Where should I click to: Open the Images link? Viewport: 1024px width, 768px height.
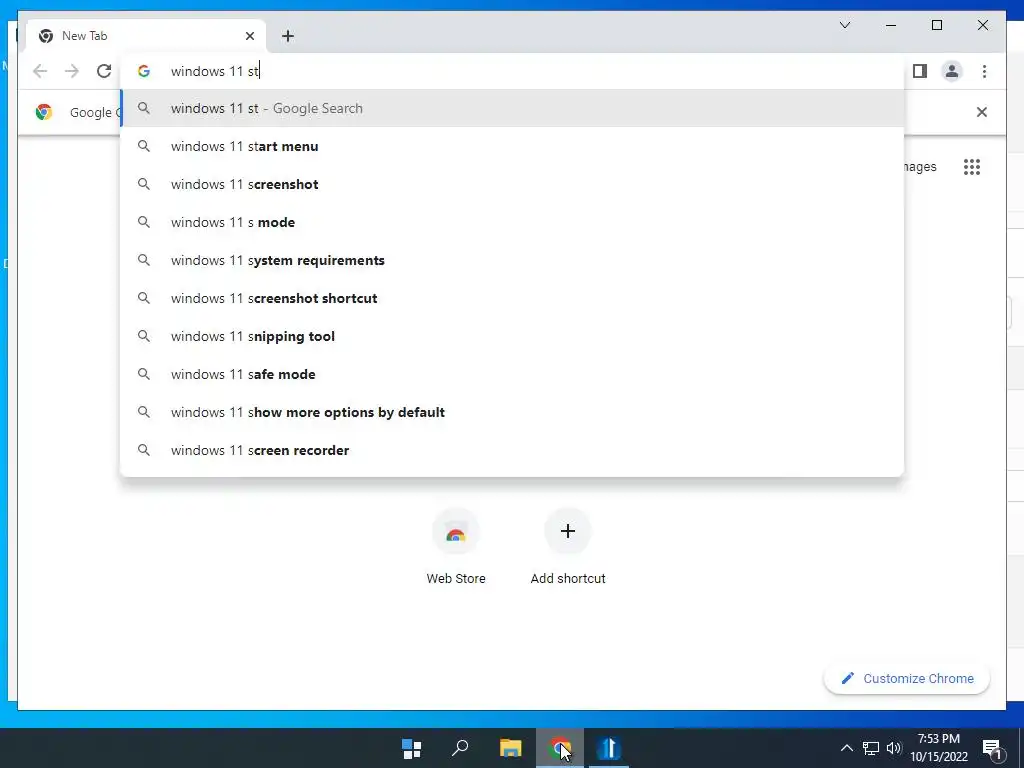pos(920,167)
